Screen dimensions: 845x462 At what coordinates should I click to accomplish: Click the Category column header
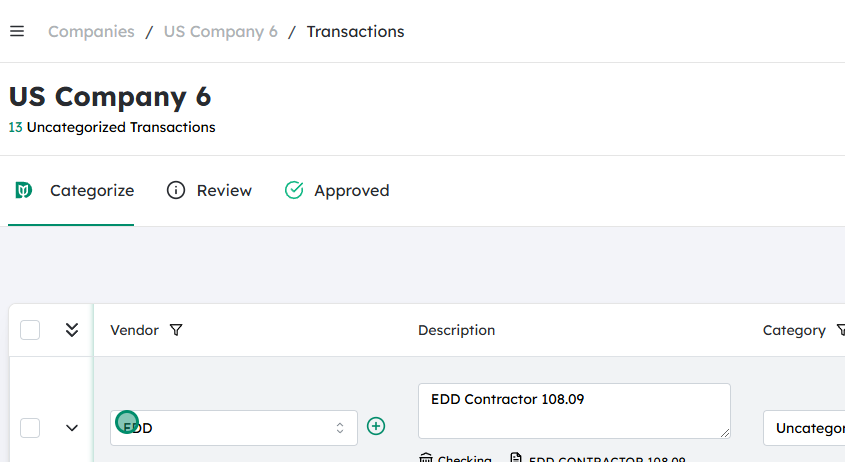[794, 330]
